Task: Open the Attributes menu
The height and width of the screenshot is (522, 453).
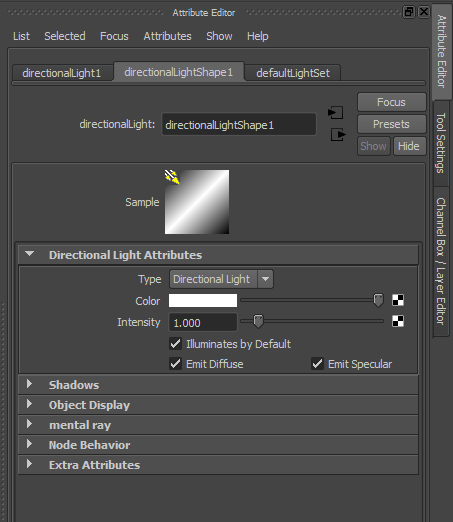Action: pyautogui.click(x=167, y=36)
